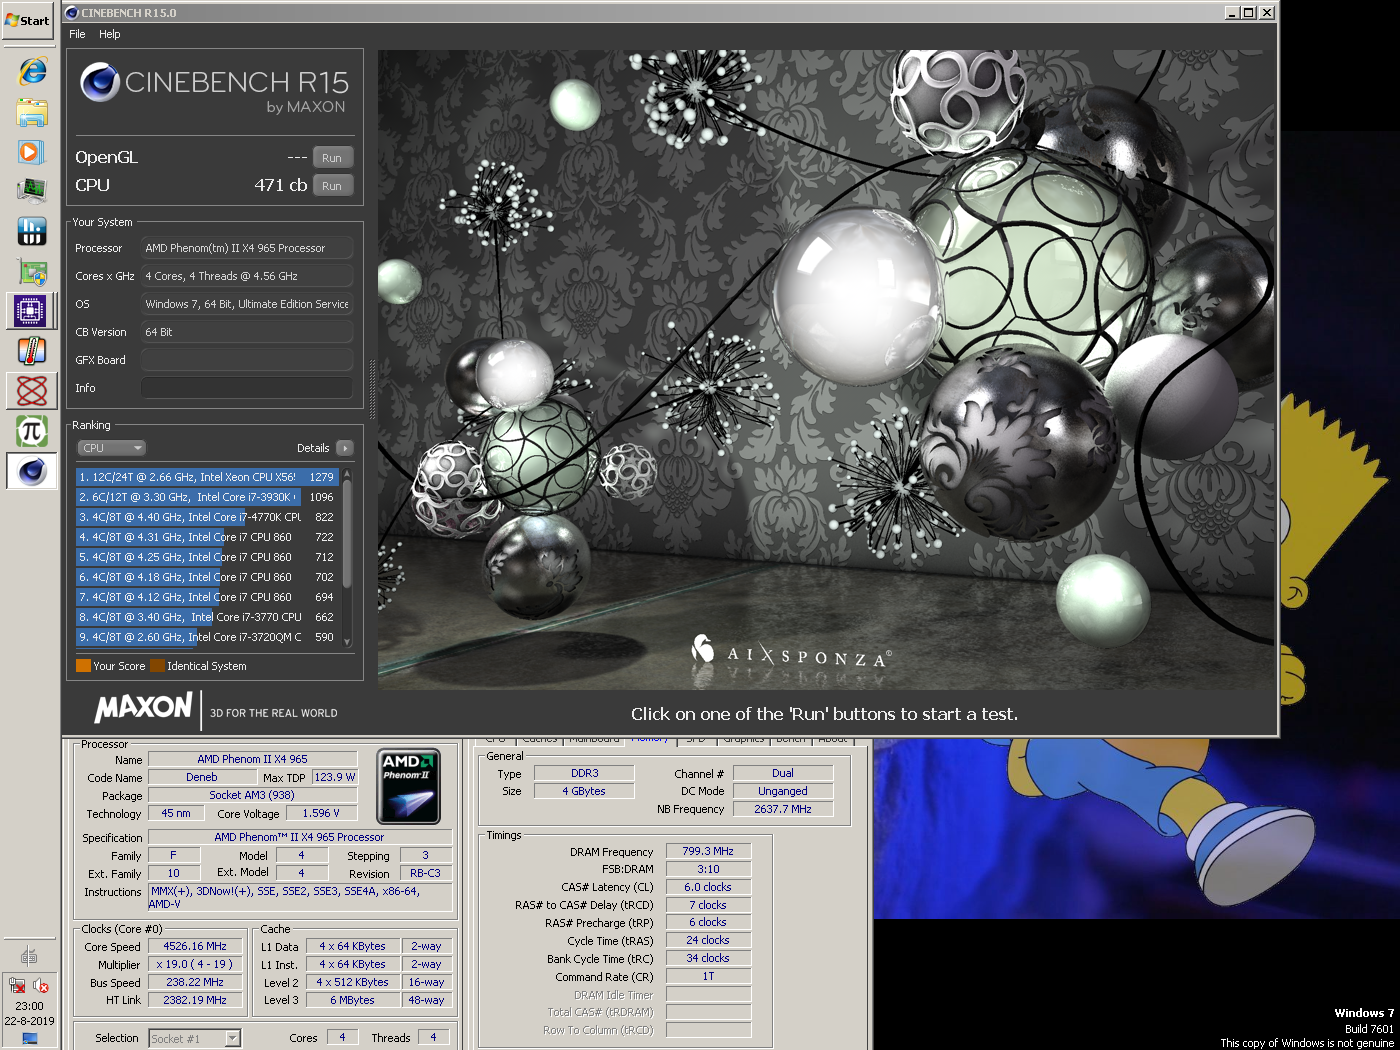Select ranking entry 2 Core i7-3930K
1400x1050 pixels.
click(208, 497)
